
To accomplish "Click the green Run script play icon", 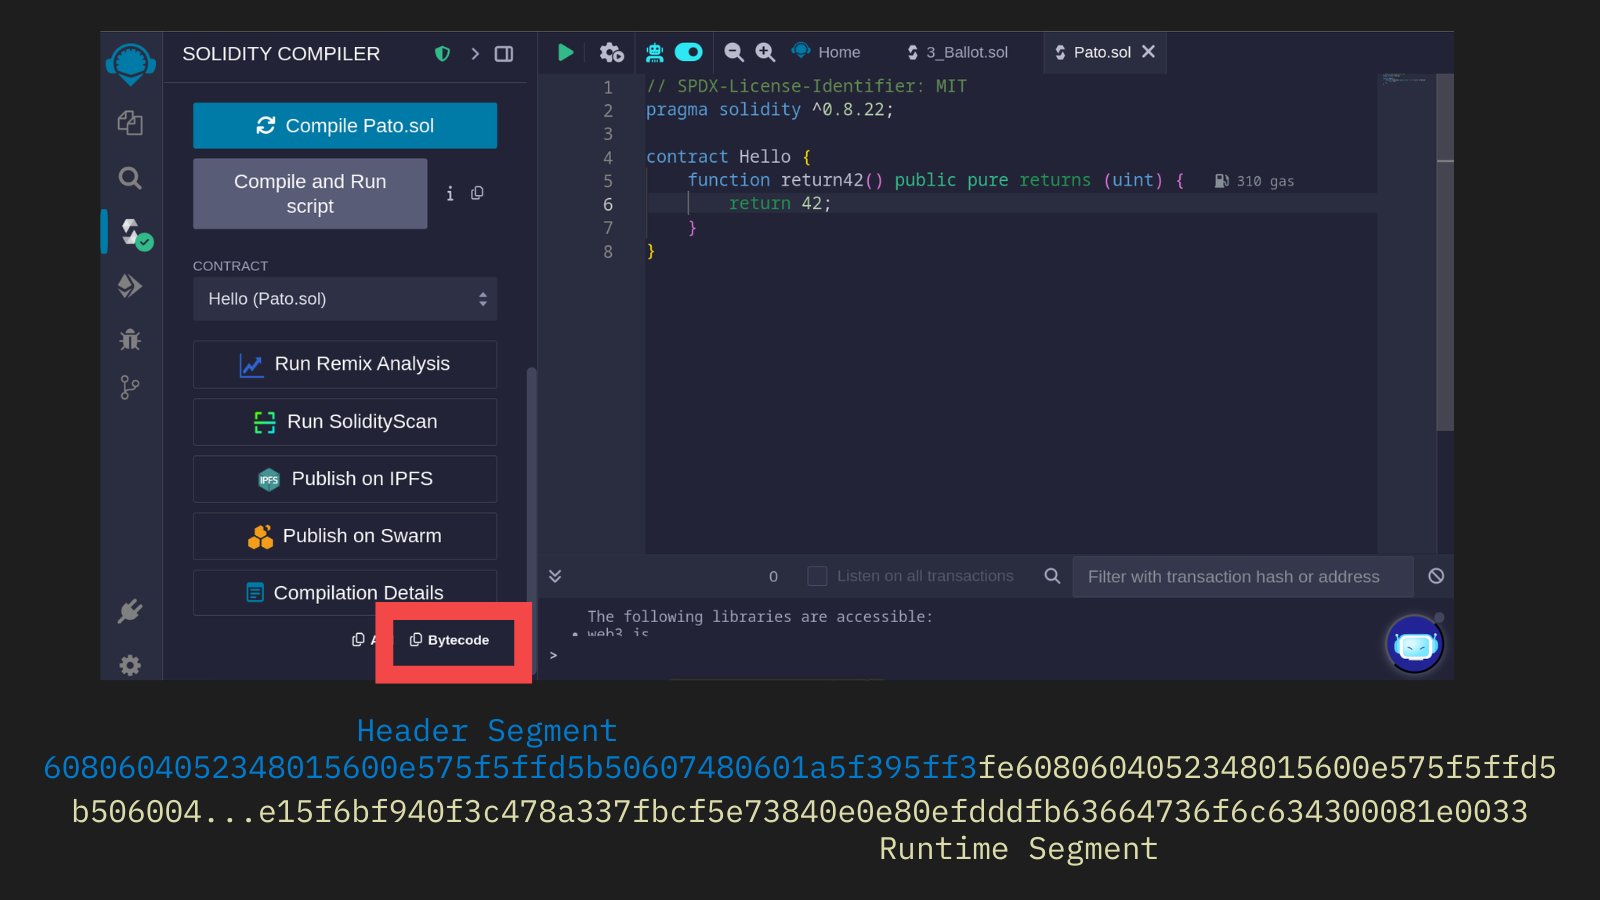I will point(565,52).
